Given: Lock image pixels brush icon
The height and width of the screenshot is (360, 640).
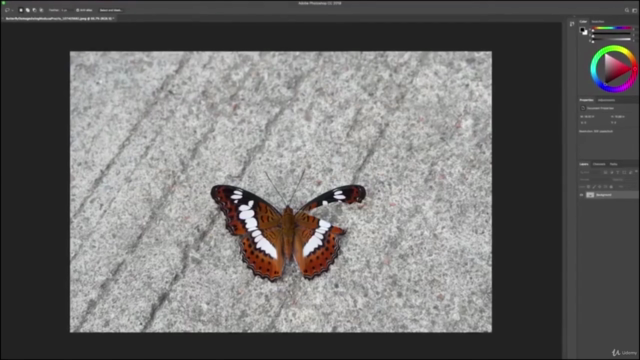Looking at the screenshot, I should [x=594, y=187].
